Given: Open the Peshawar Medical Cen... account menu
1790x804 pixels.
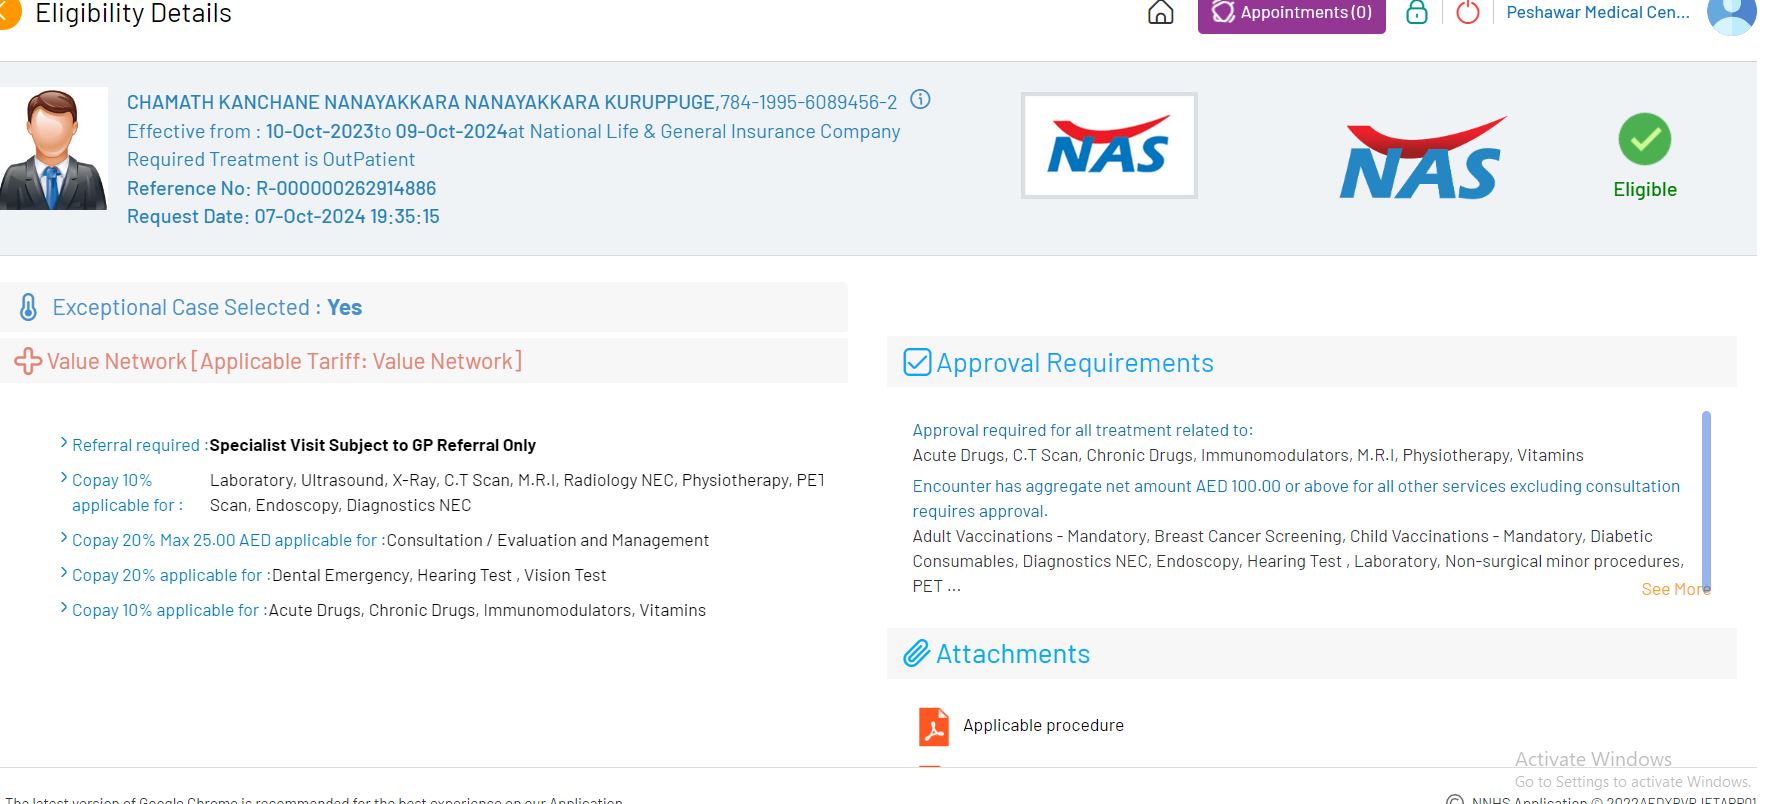Looking at the screenshot, I should pyautogui.click(x=1597, y=13).
